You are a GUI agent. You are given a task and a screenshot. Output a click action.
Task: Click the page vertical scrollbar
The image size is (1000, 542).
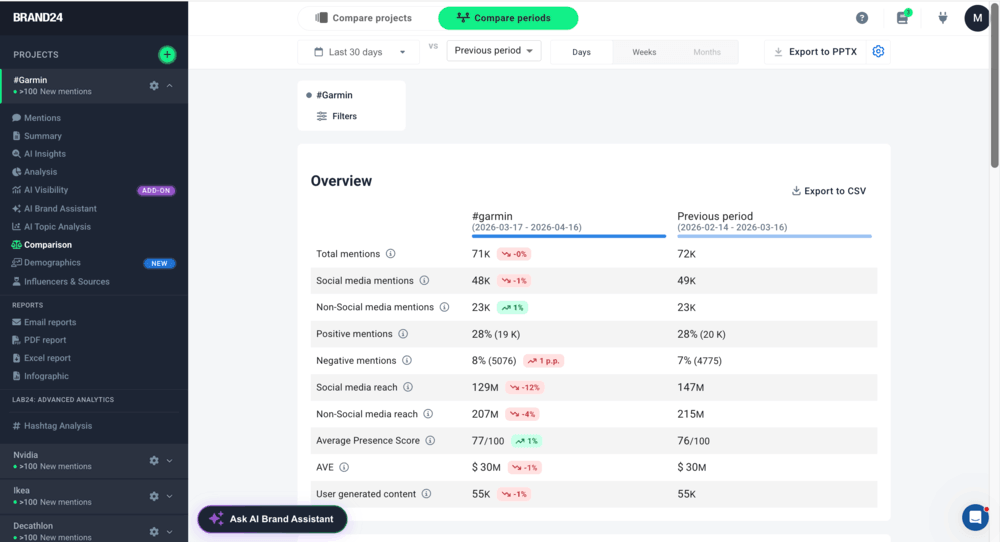click(994, 90)
